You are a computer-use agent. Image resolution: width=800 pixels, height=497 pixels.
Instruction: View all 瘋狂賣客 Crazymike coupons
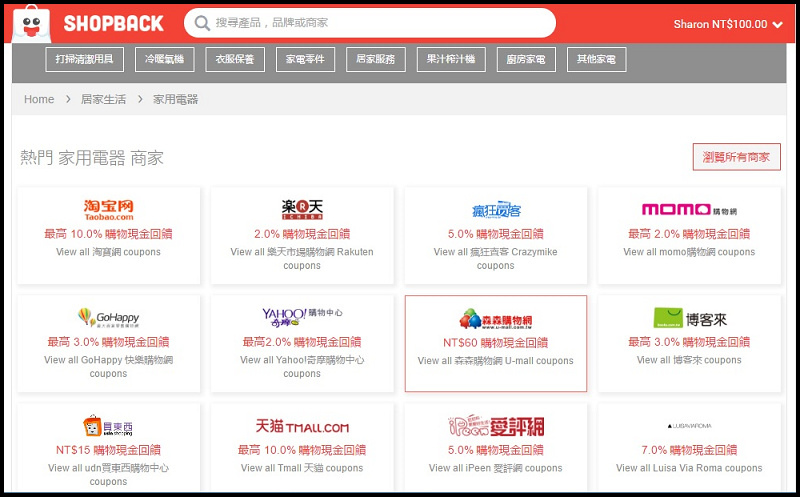coord(496,259)
